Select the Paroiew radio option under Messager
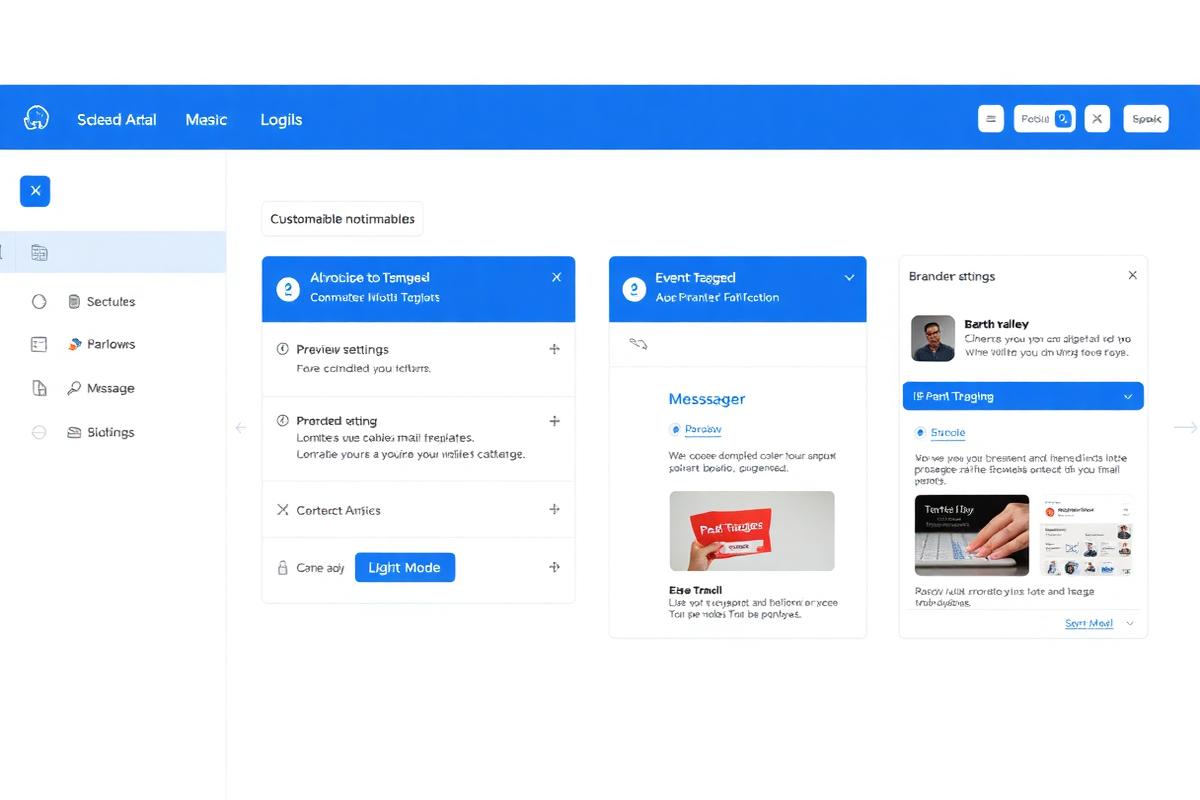This screenshot has height=800, width=1200. coord(675,429)
